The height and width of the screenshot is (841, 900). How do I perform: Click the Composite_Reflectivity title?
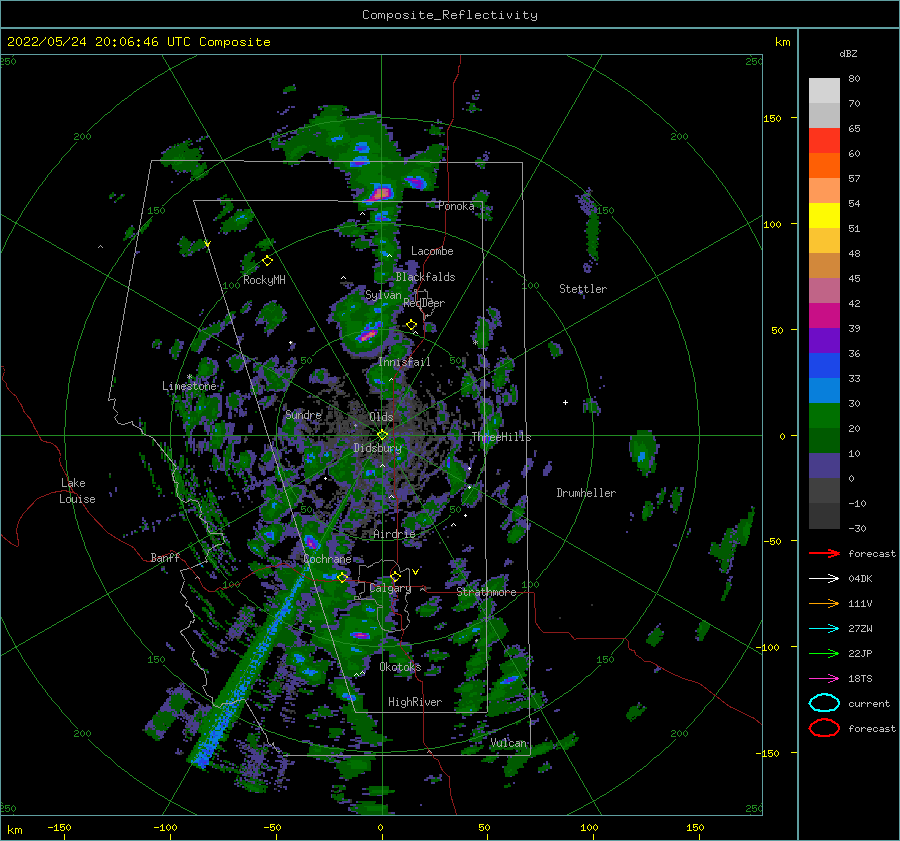[450, 15]
